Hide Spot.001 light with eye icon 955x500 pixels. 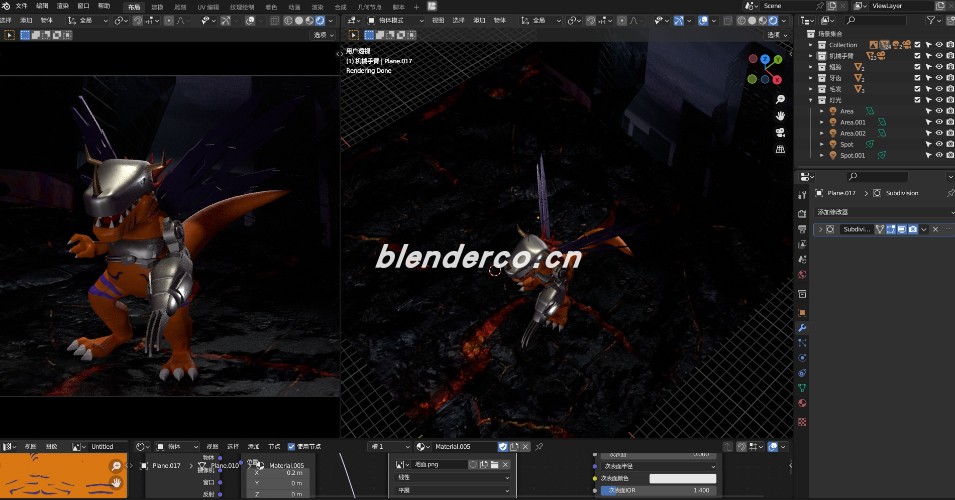[940, 155]
